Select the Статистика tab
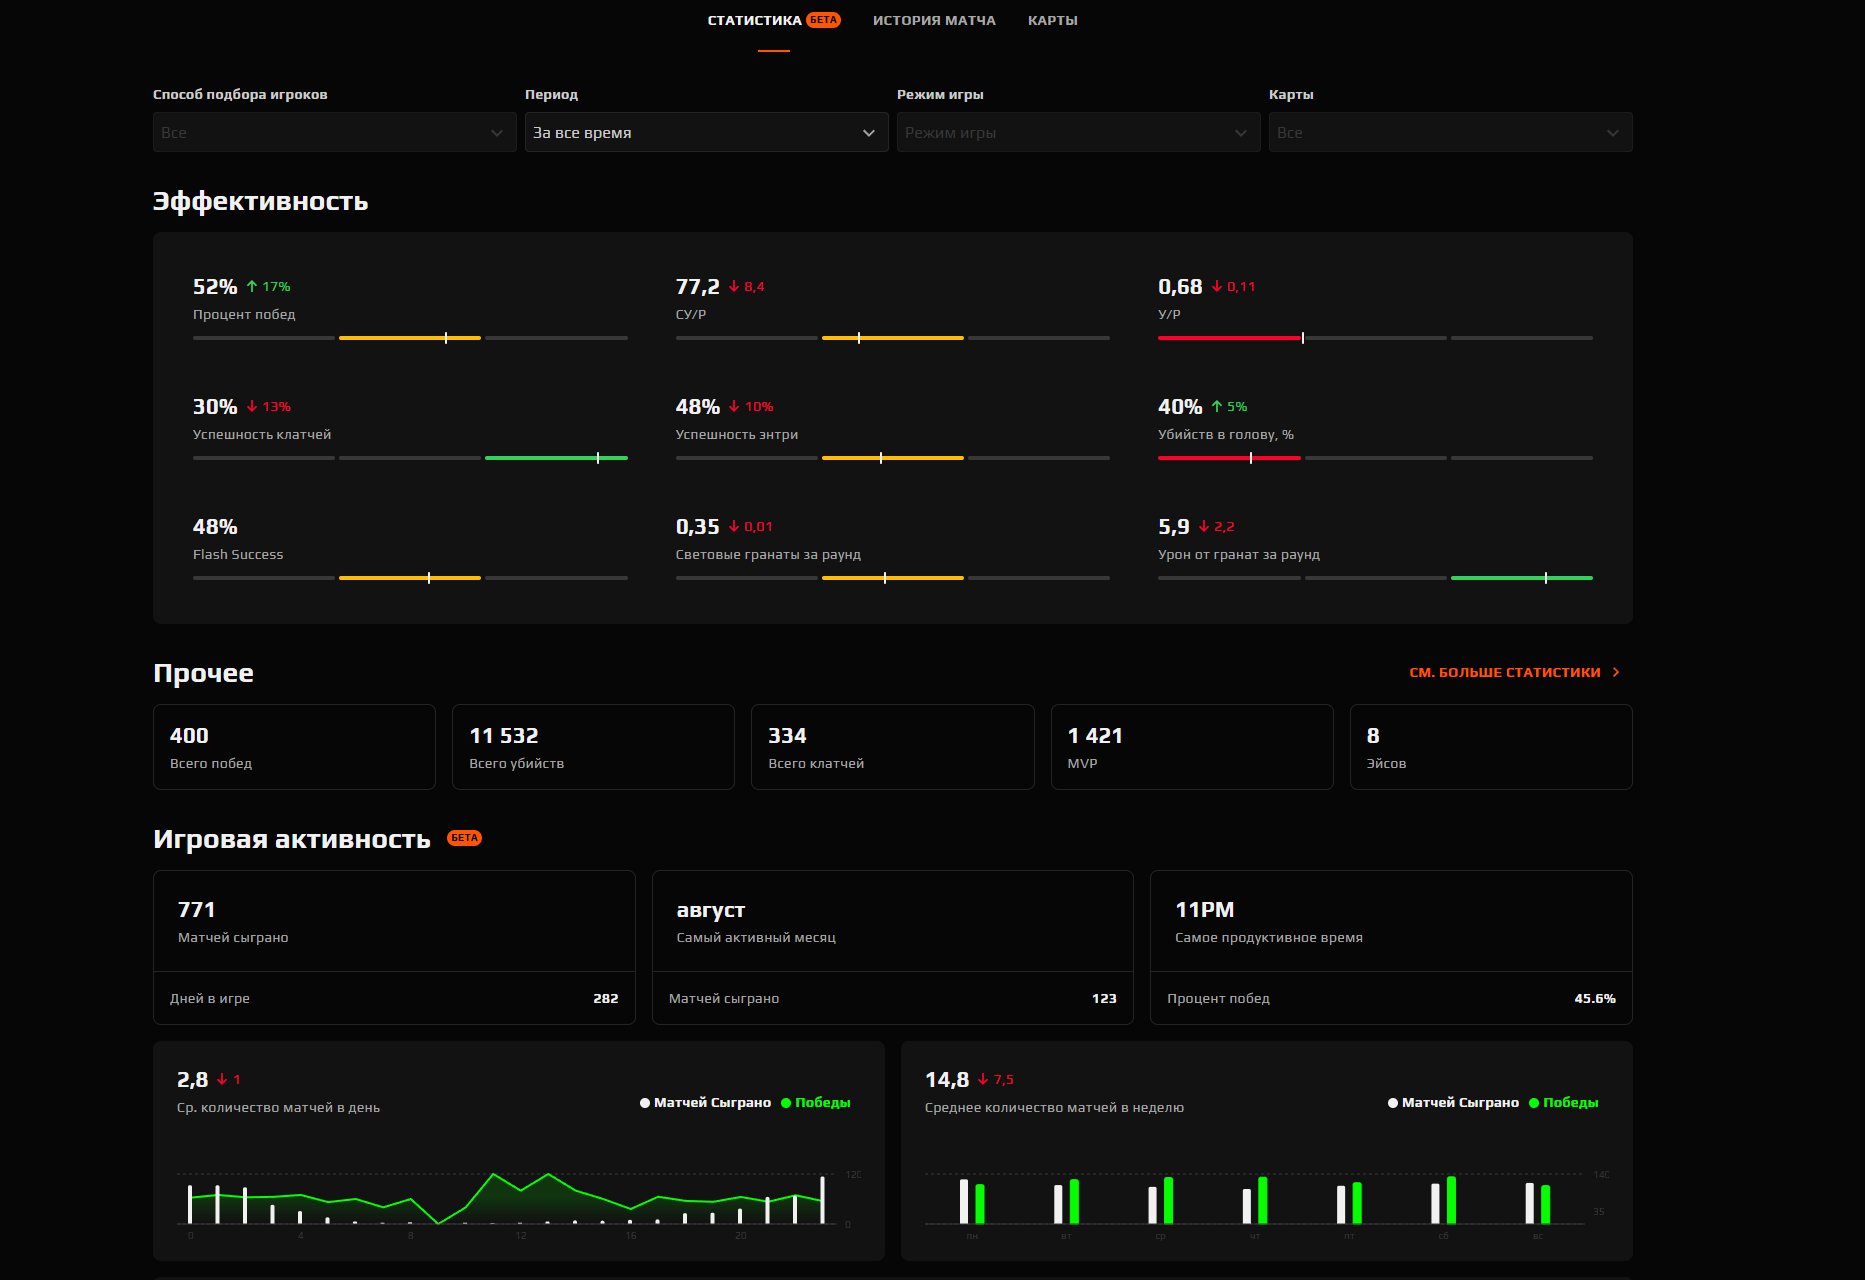 point(773,20)
